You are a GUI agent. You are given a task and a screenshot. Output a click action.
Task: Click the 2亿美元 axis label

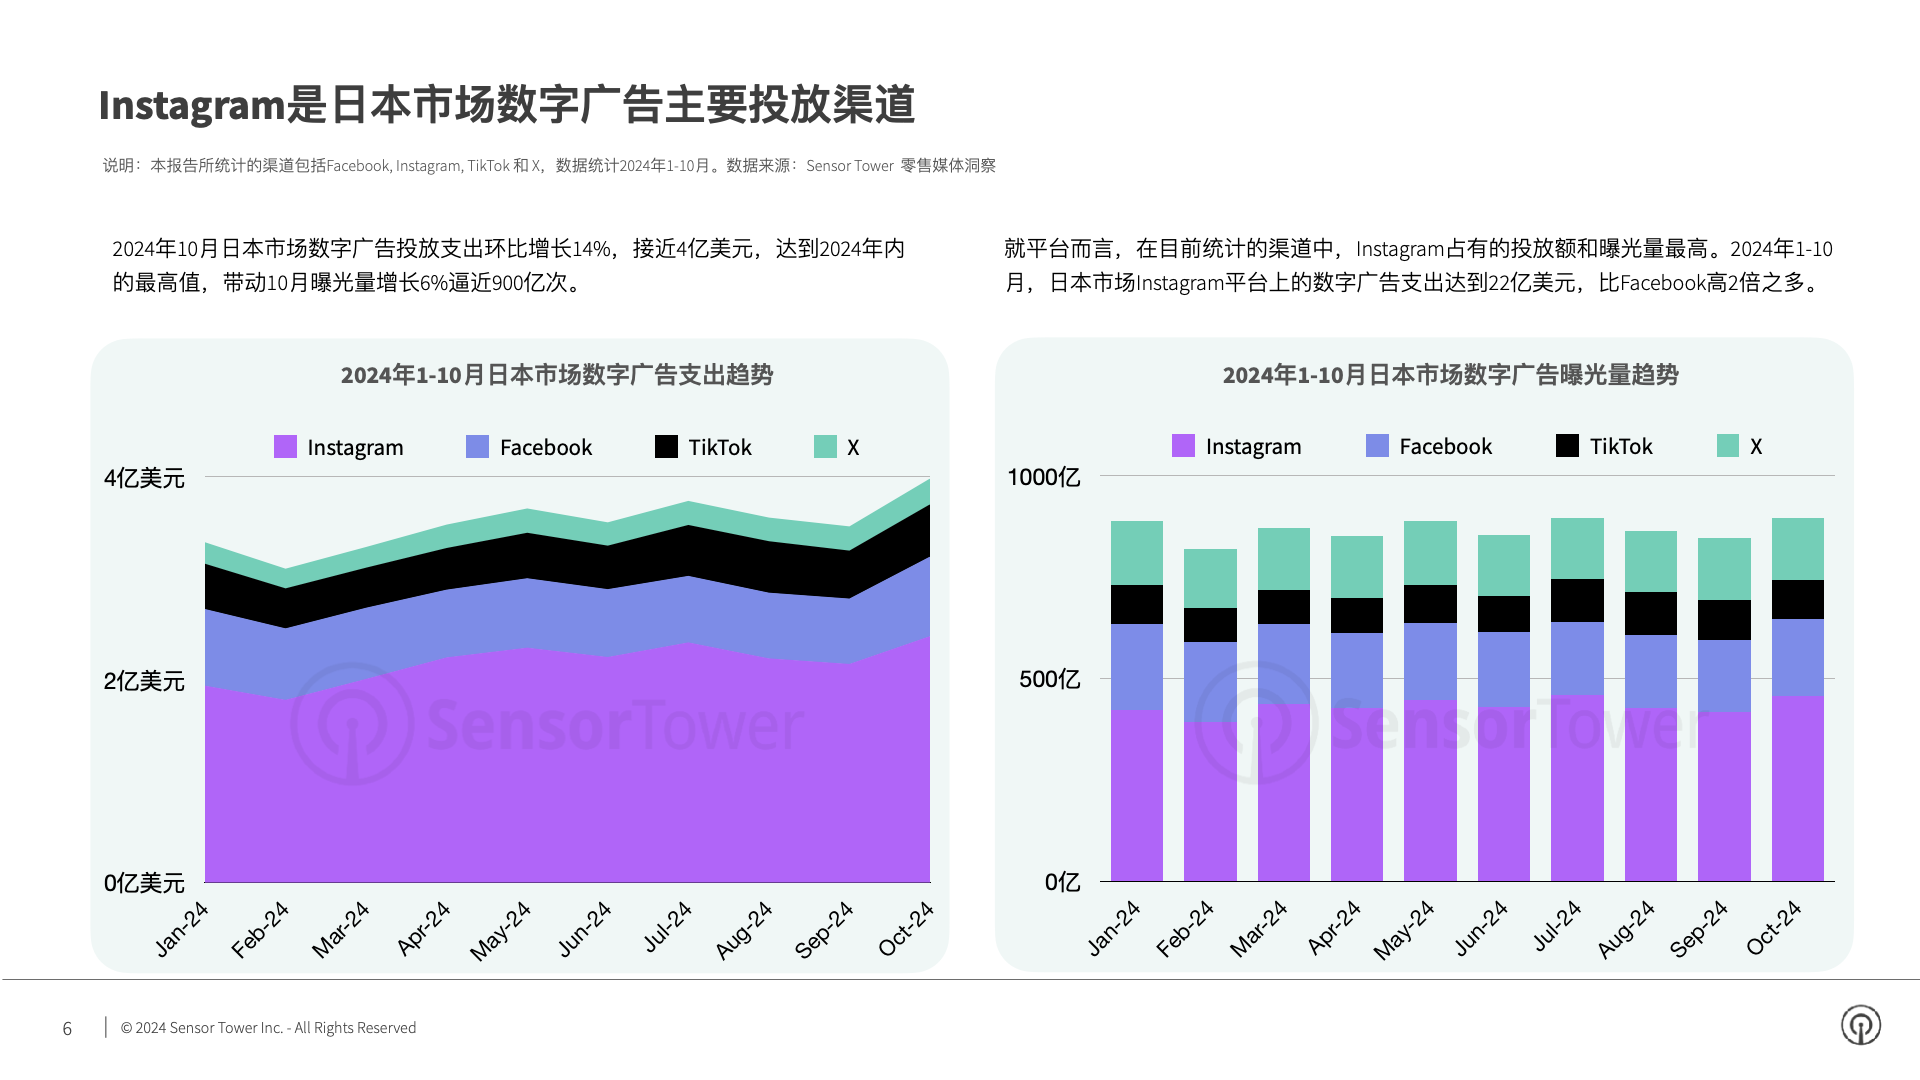click(144, 681)
